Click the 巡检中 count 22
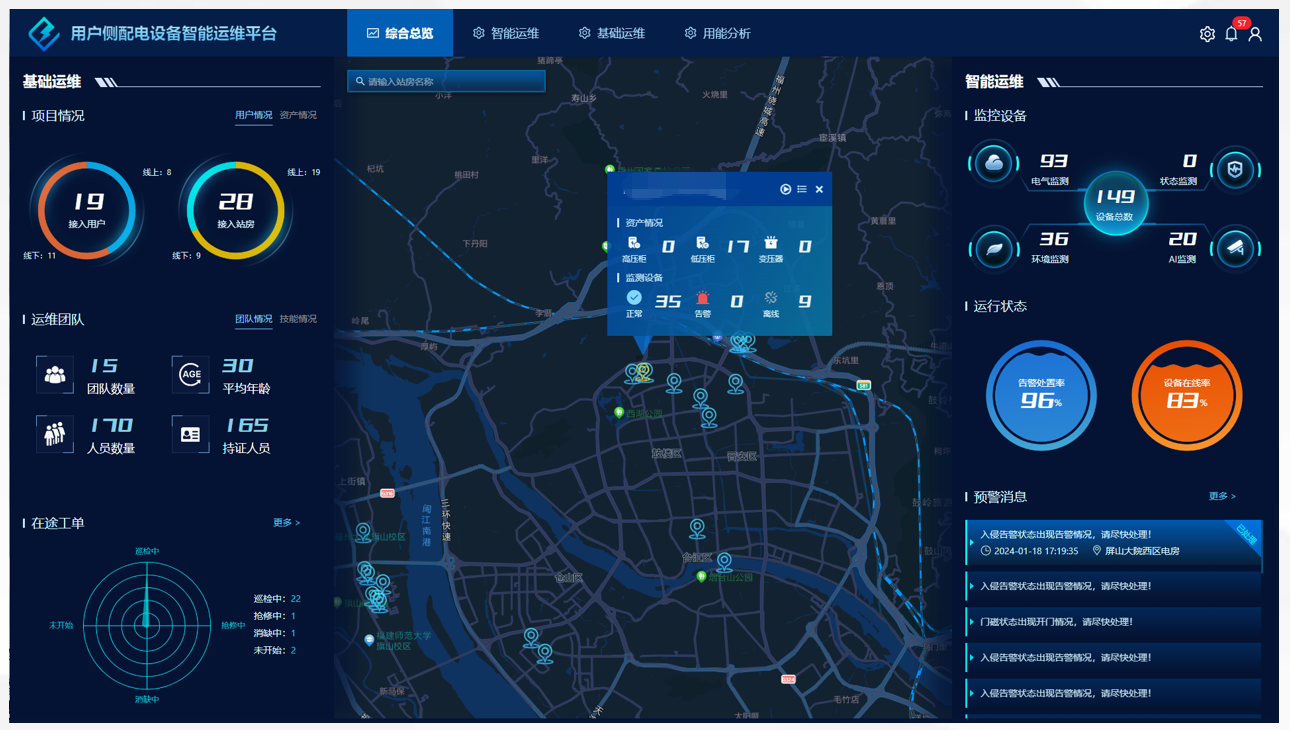The image size is (1290, 730). pos(295,599)
